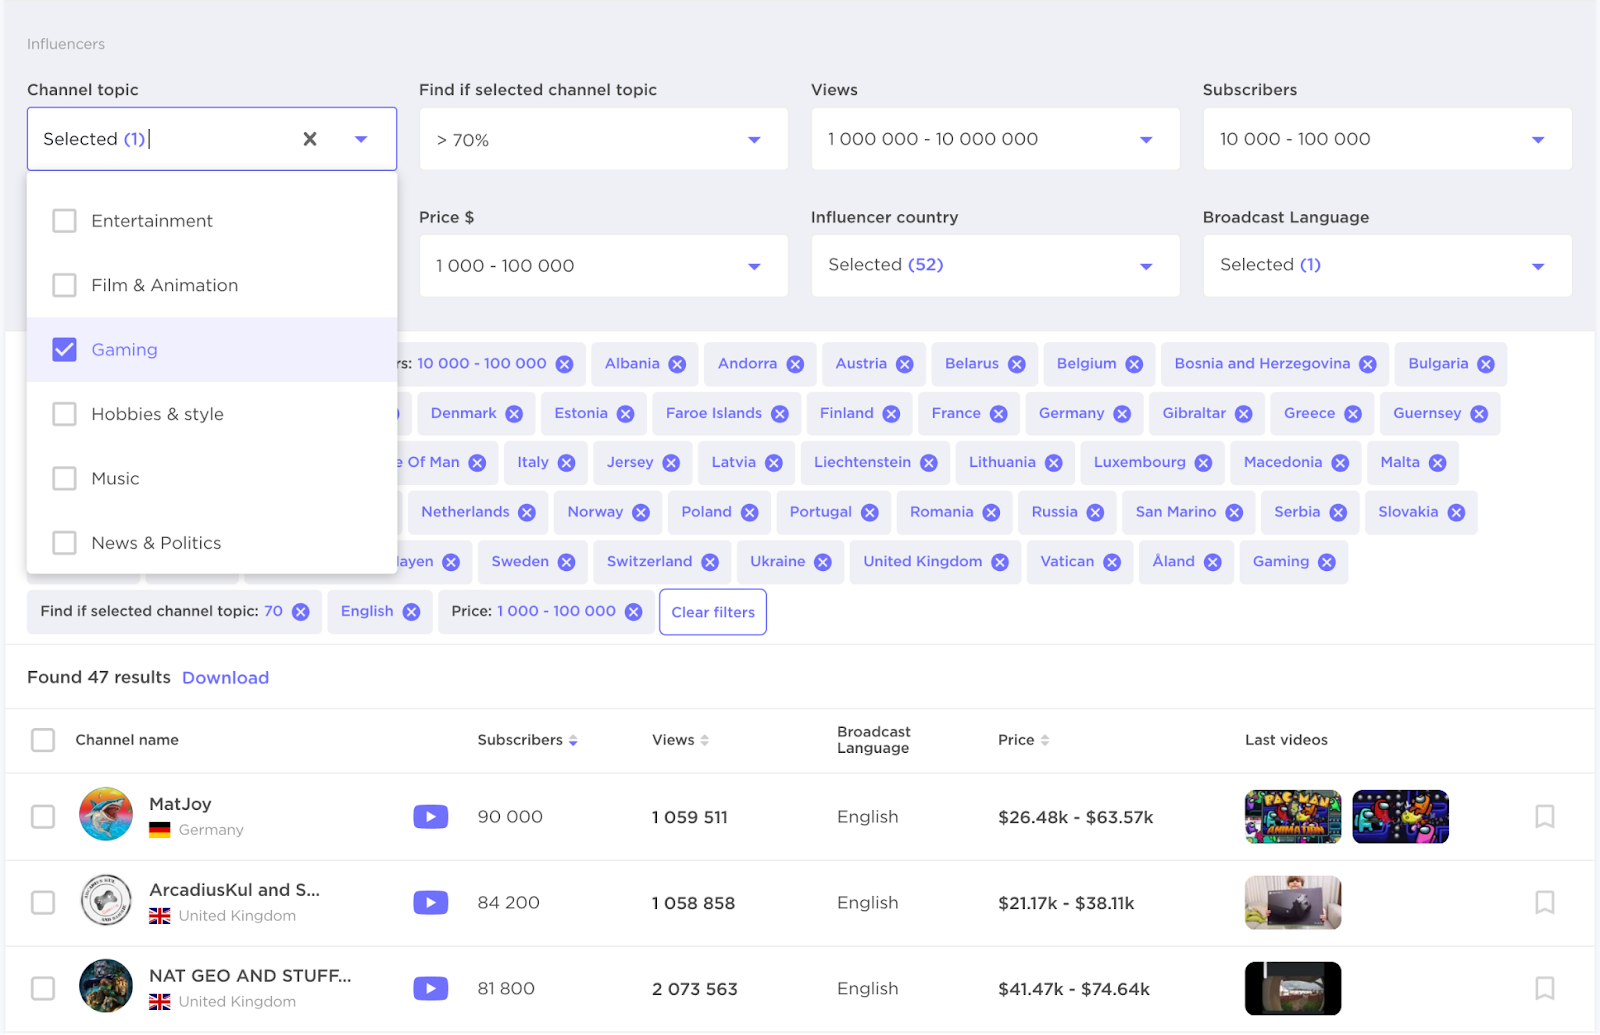Remove the United Kingdom filter tag
The width and height of the screenshot is (1600, 1035).
[x=999, y=562]
